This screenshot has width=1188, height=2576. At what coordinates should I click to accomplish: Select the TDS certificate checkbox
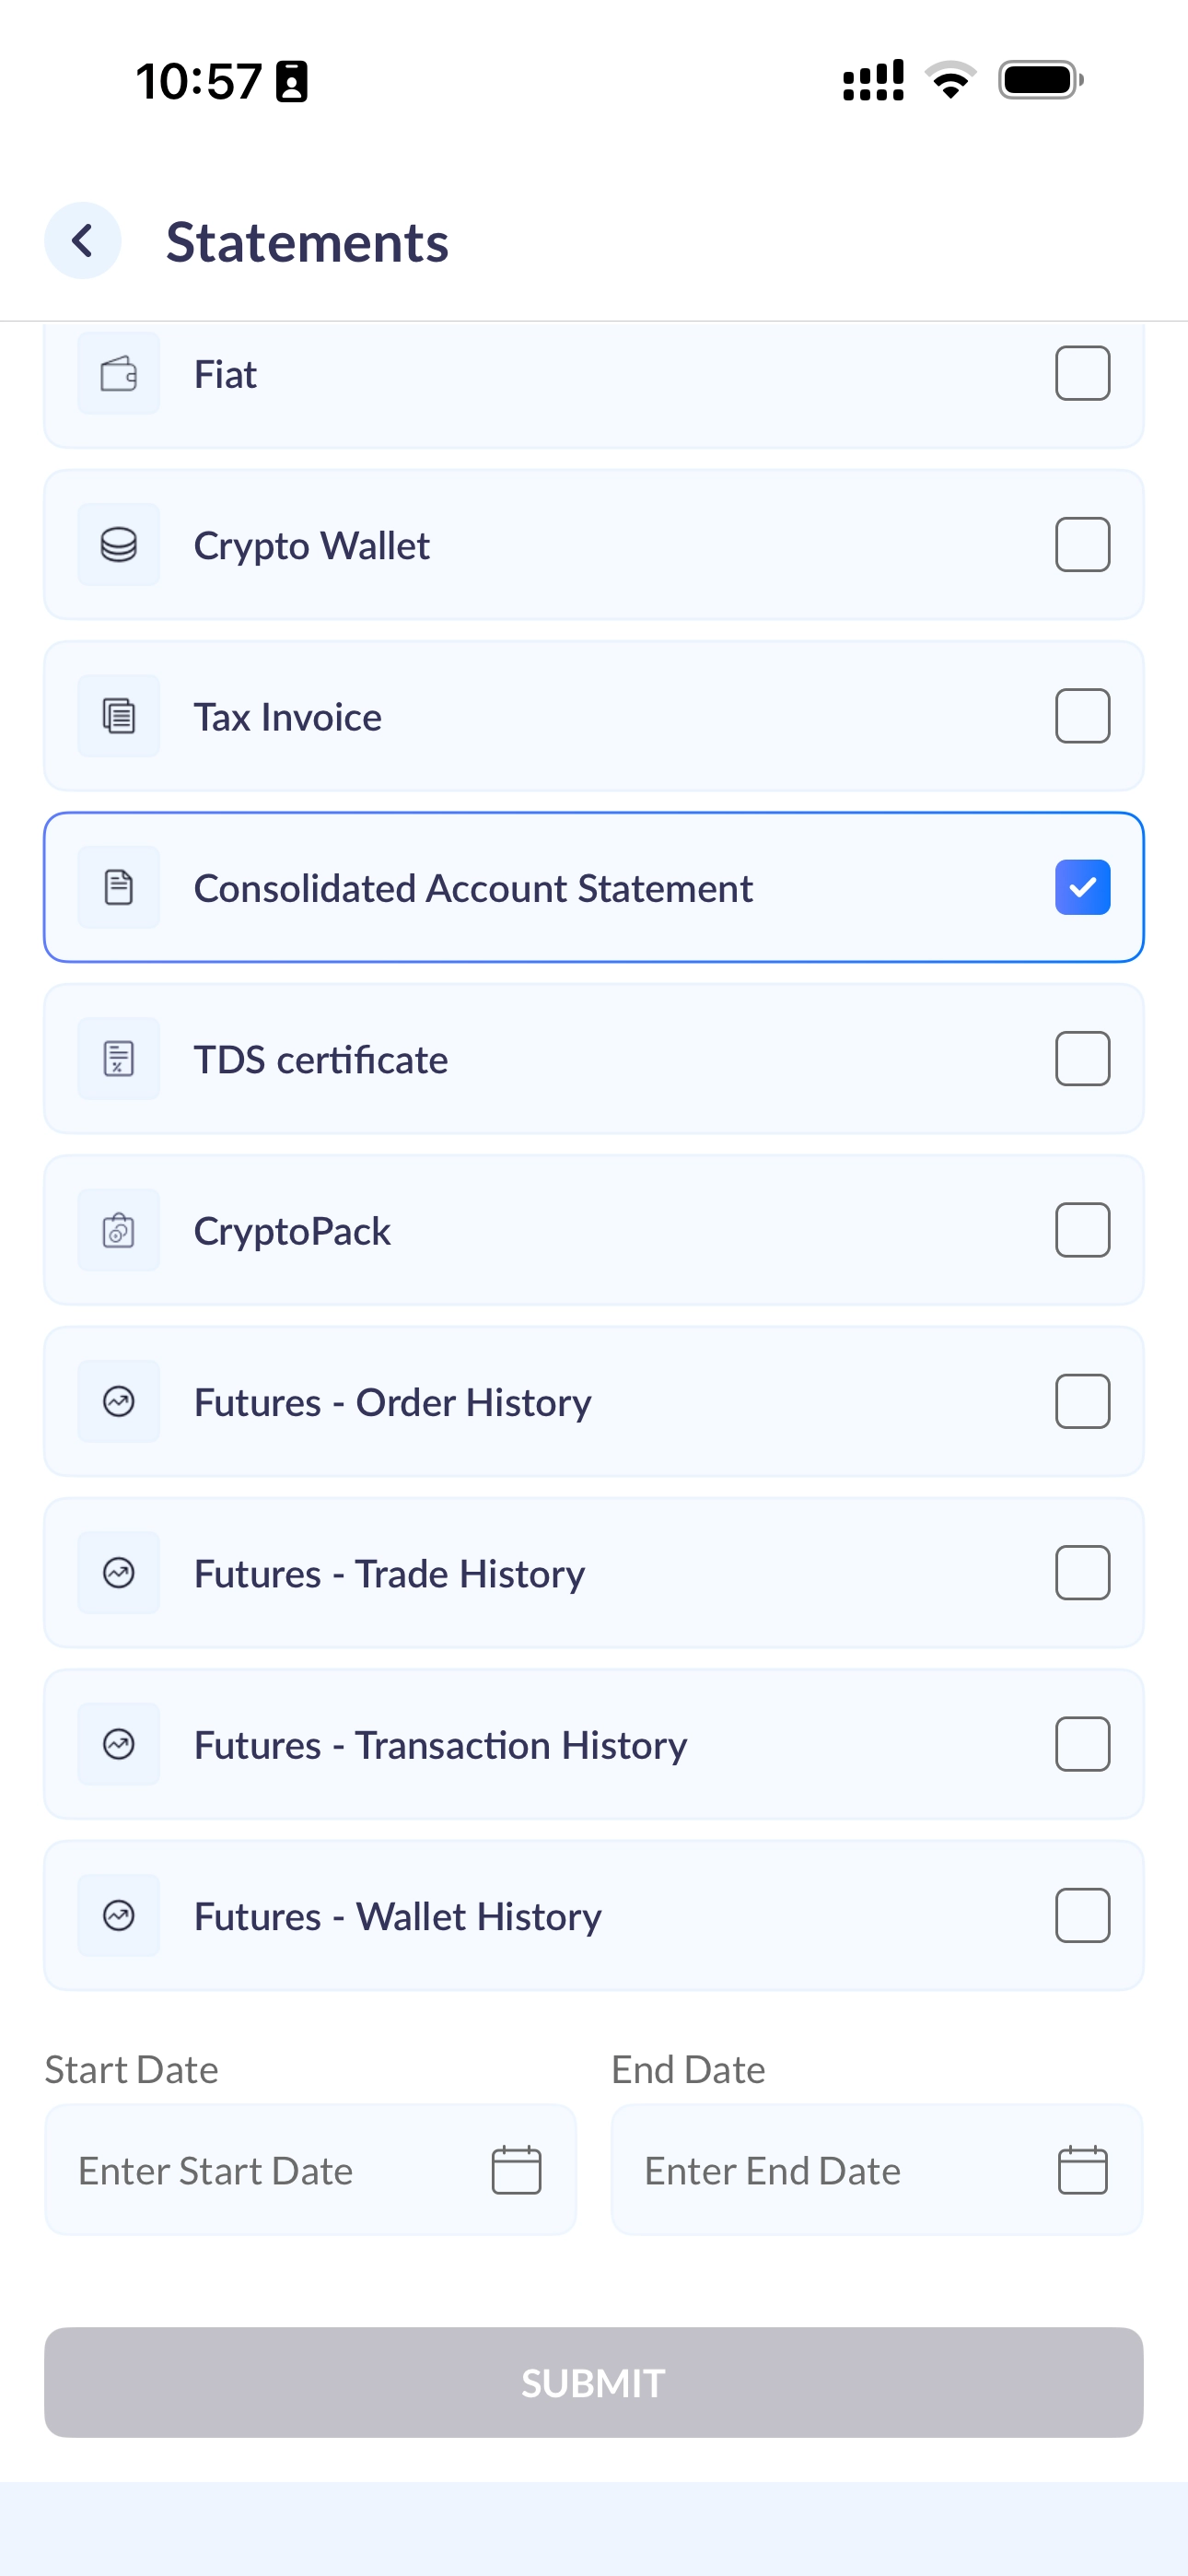[x=1083, y=1058]
